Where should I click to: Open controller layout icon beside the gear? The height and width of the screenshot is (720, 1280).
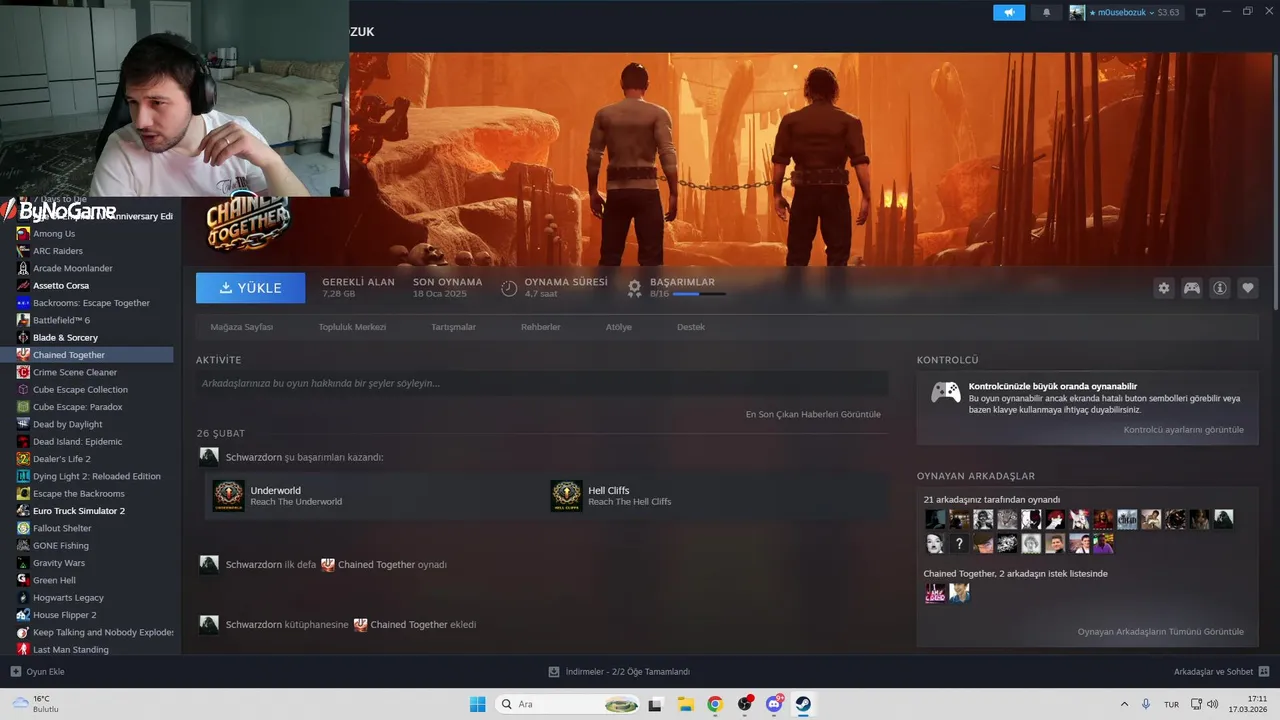pyautogui.click(x=1192, y=288)
